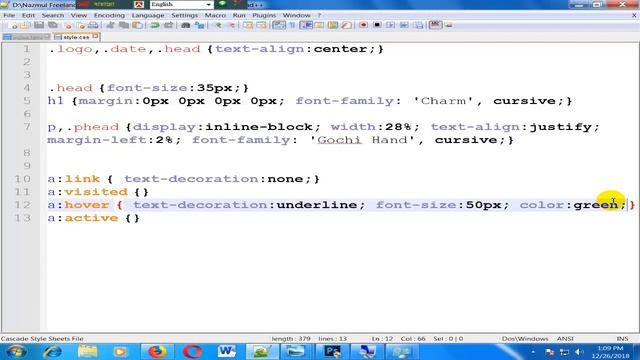Click the Redo toolbar icon
This screenshot has width=640, height=360.
tap(169, 25)
